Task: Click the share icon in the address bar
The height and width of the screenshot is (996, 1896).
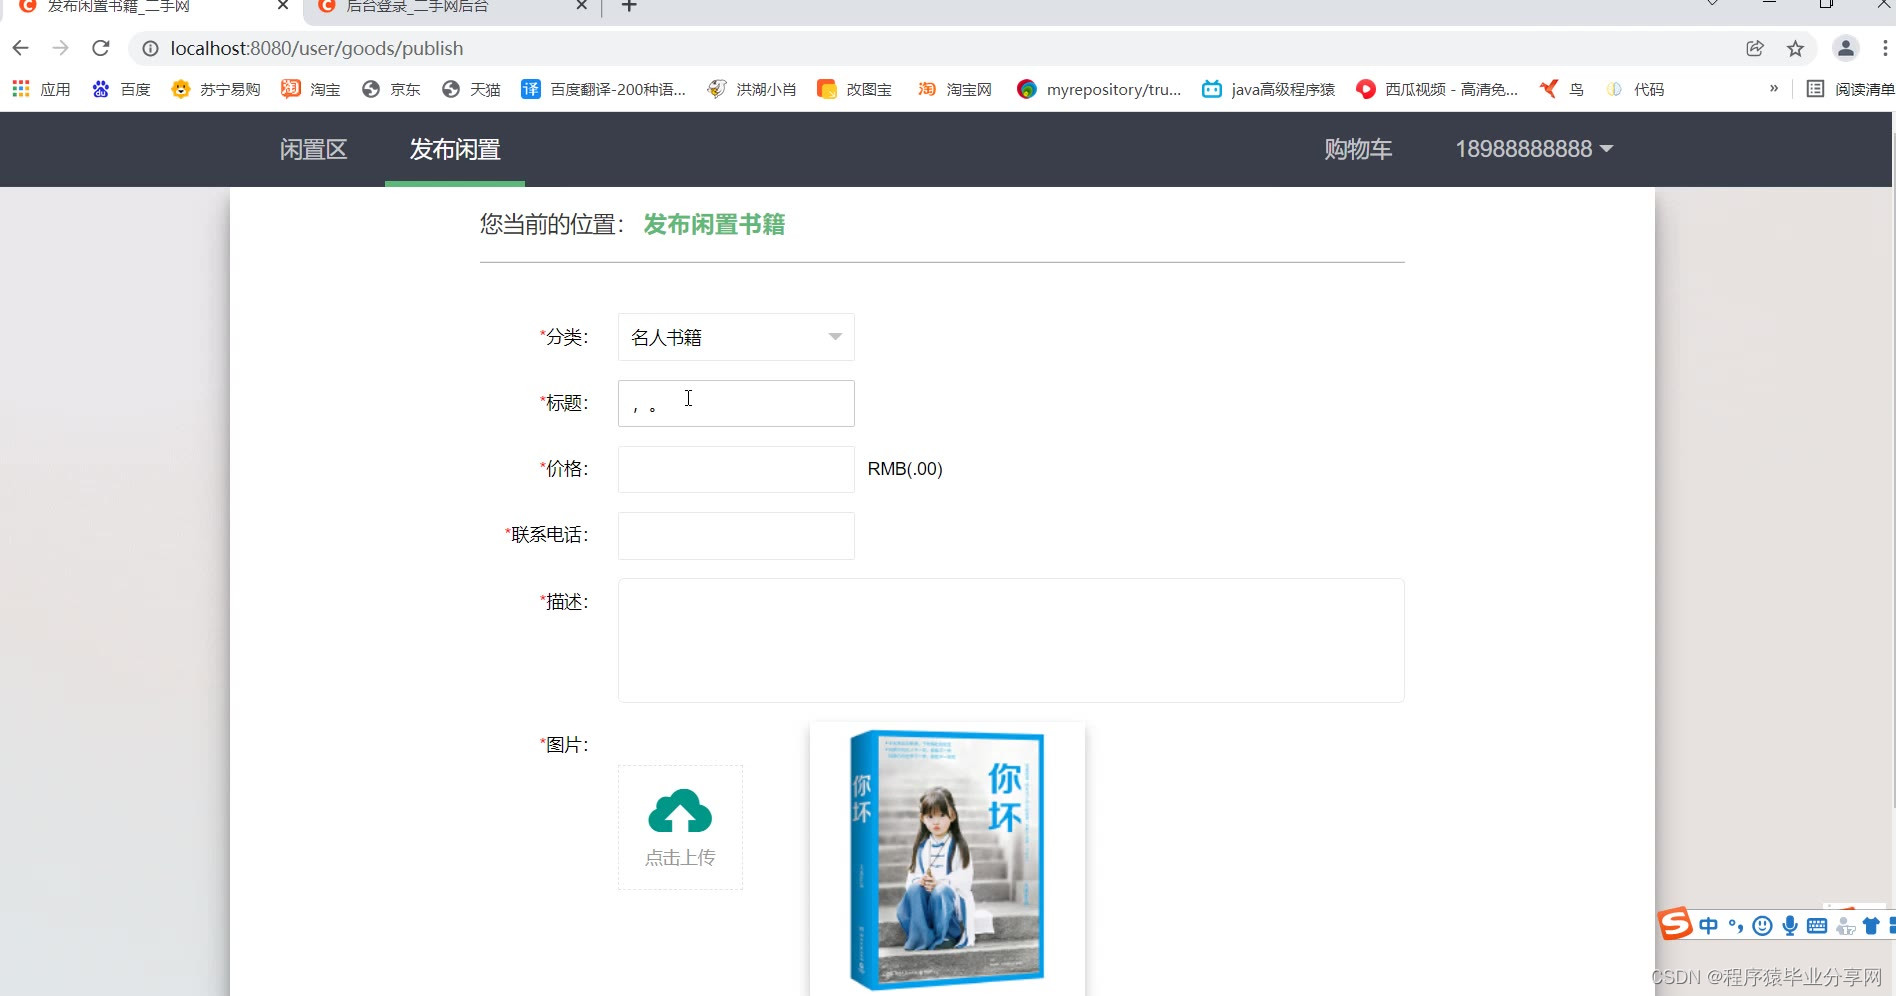Action: coord(1755,47)
